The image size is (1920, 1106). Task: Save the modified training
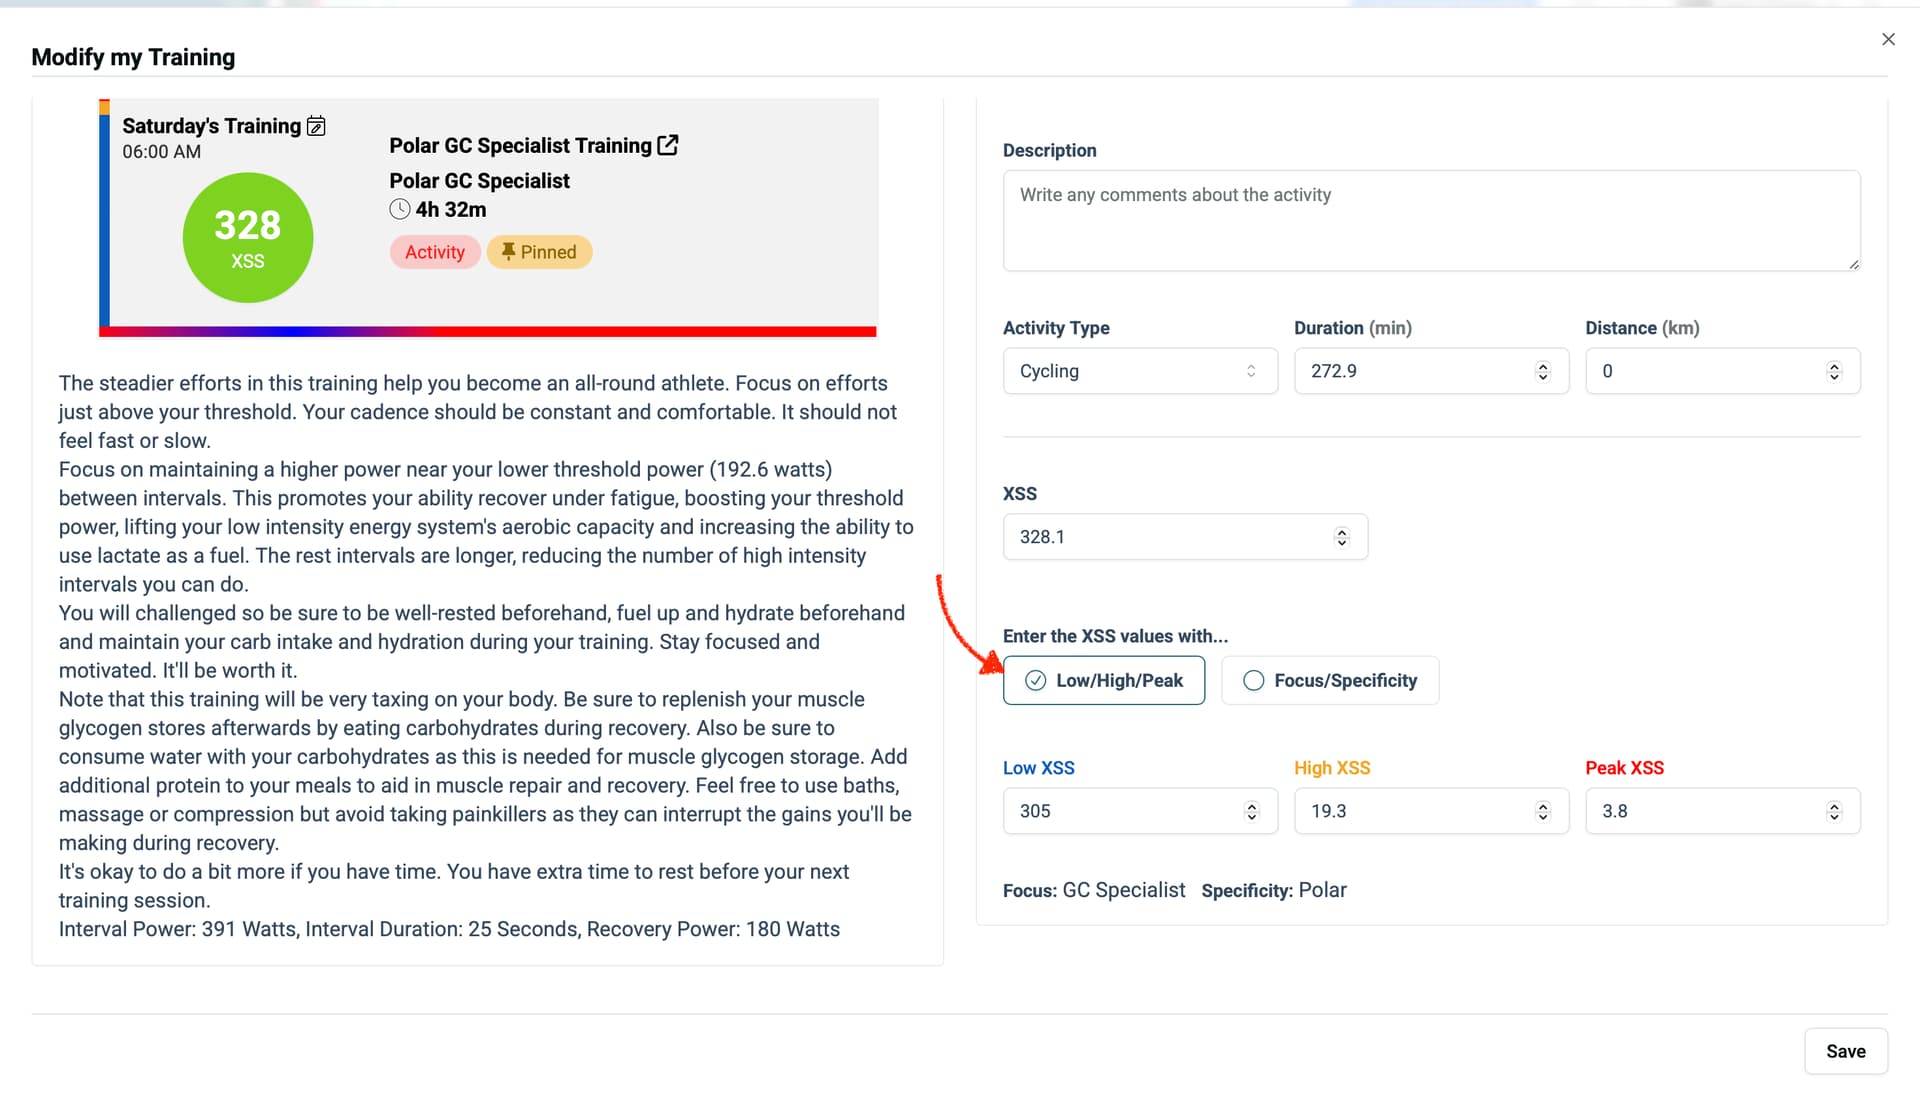pos(1846,1051)
